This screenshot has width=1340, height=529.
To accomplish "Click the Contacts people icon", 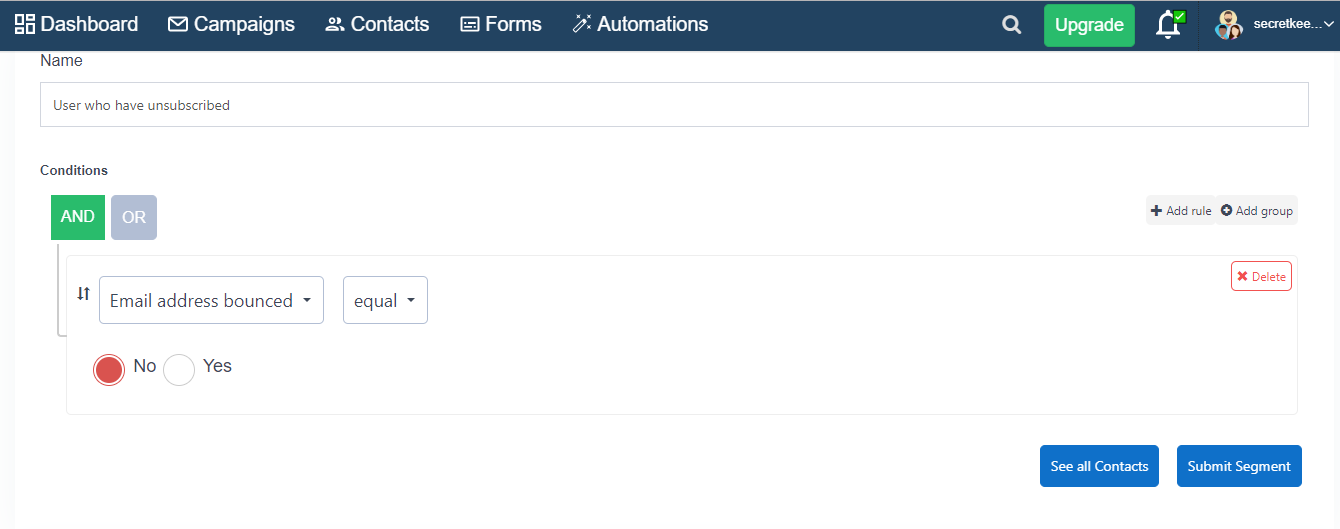I will pos(335,24).
